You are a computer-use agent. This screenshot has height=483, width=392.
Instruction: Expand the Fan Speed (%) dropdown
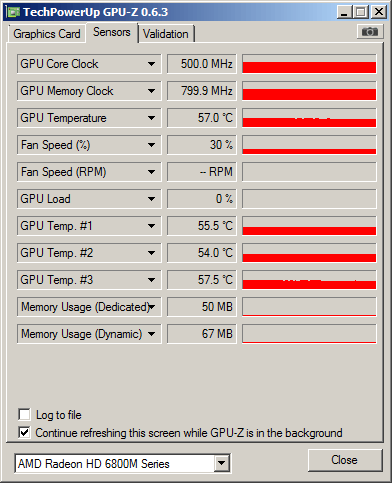[x=151, y=145]
